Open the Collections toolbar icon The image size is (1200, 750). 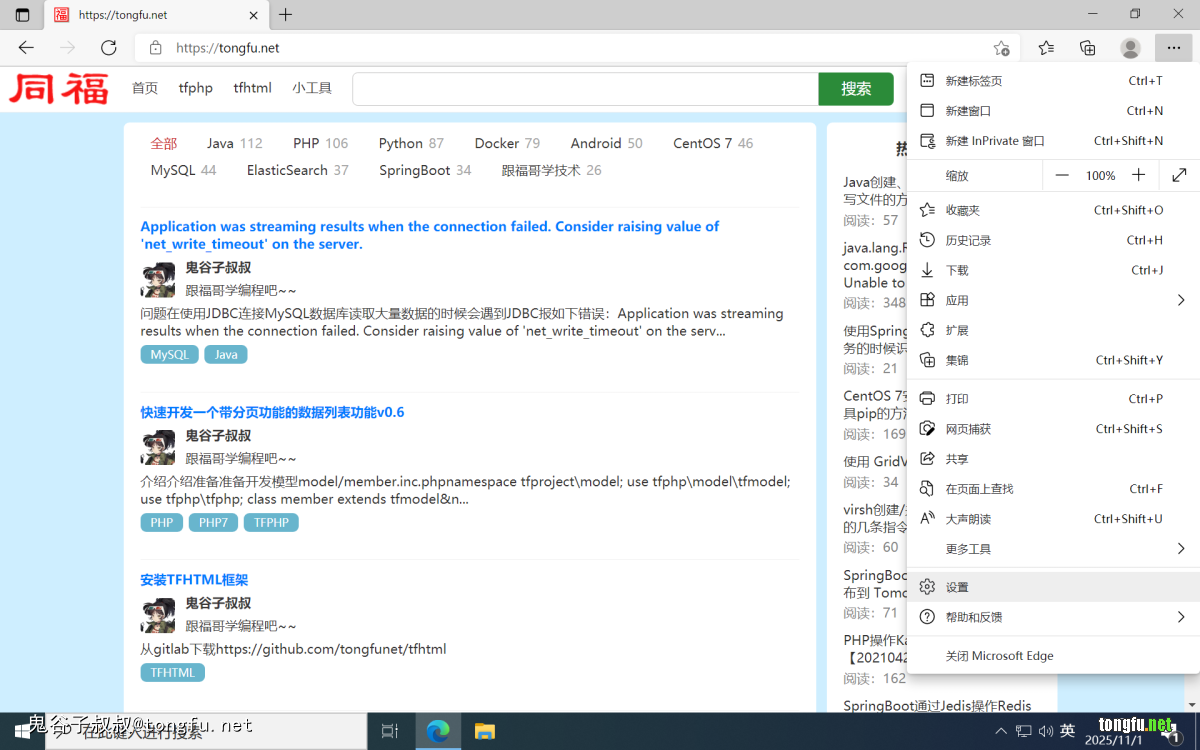pos(1088,48)
